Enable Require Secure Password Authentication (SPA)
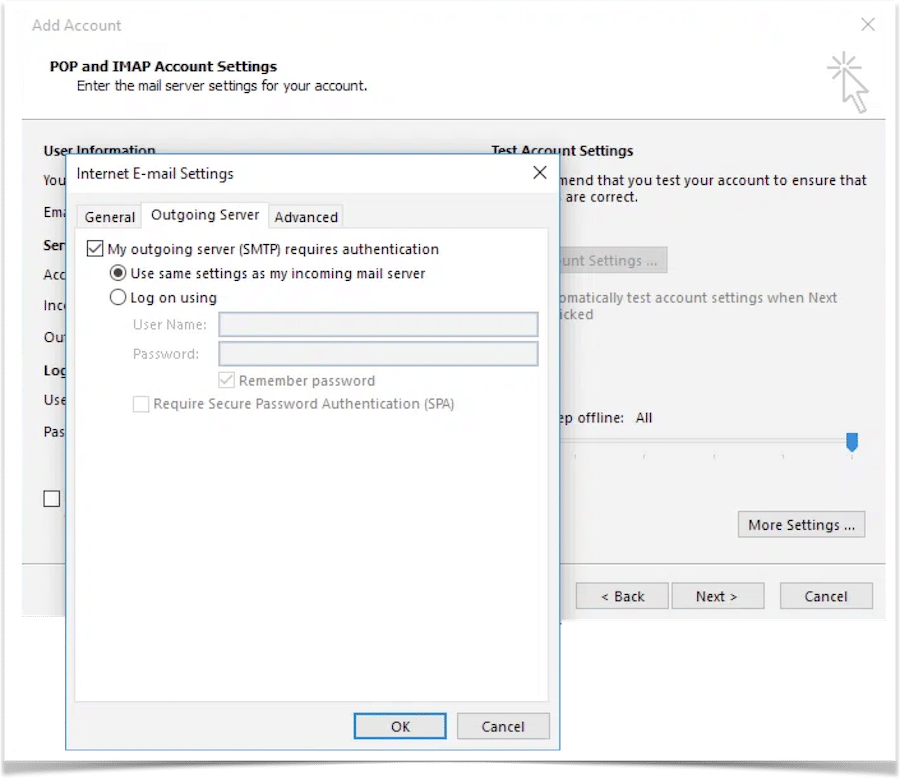 pyautogui.click(x=141, y=404)
